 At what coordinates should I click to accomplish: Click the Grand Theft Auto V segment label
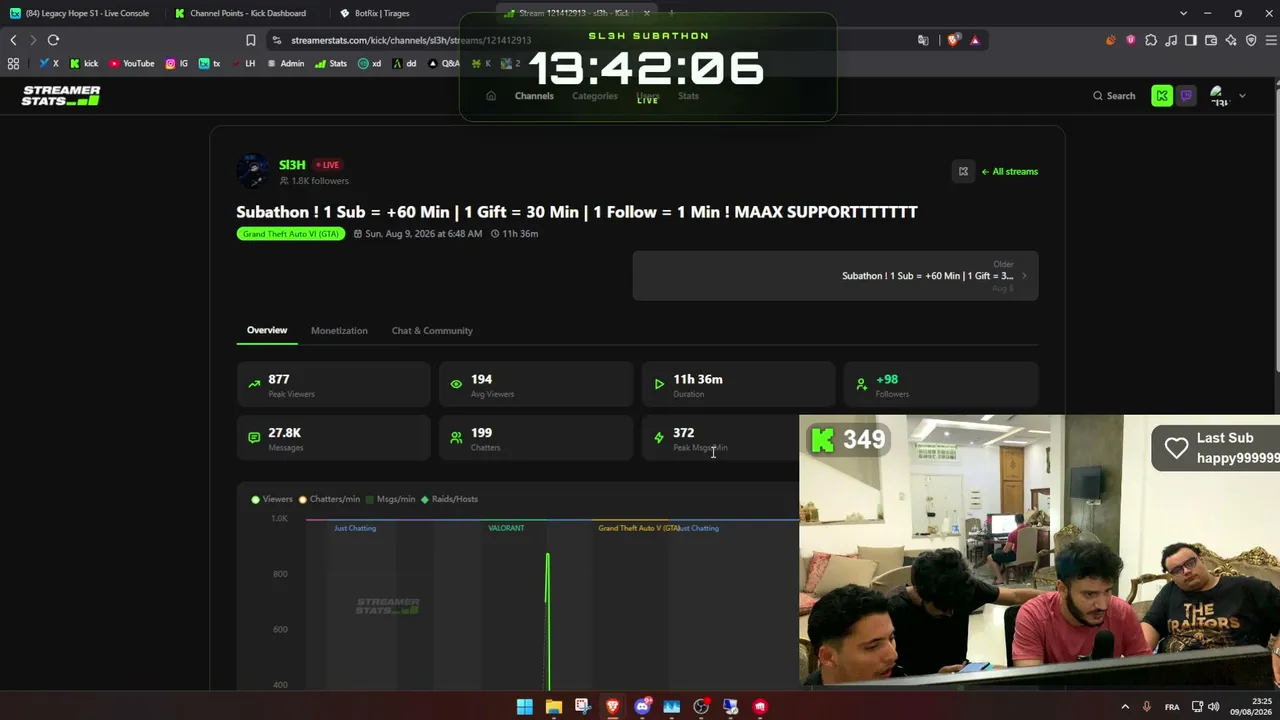[639, 528]
